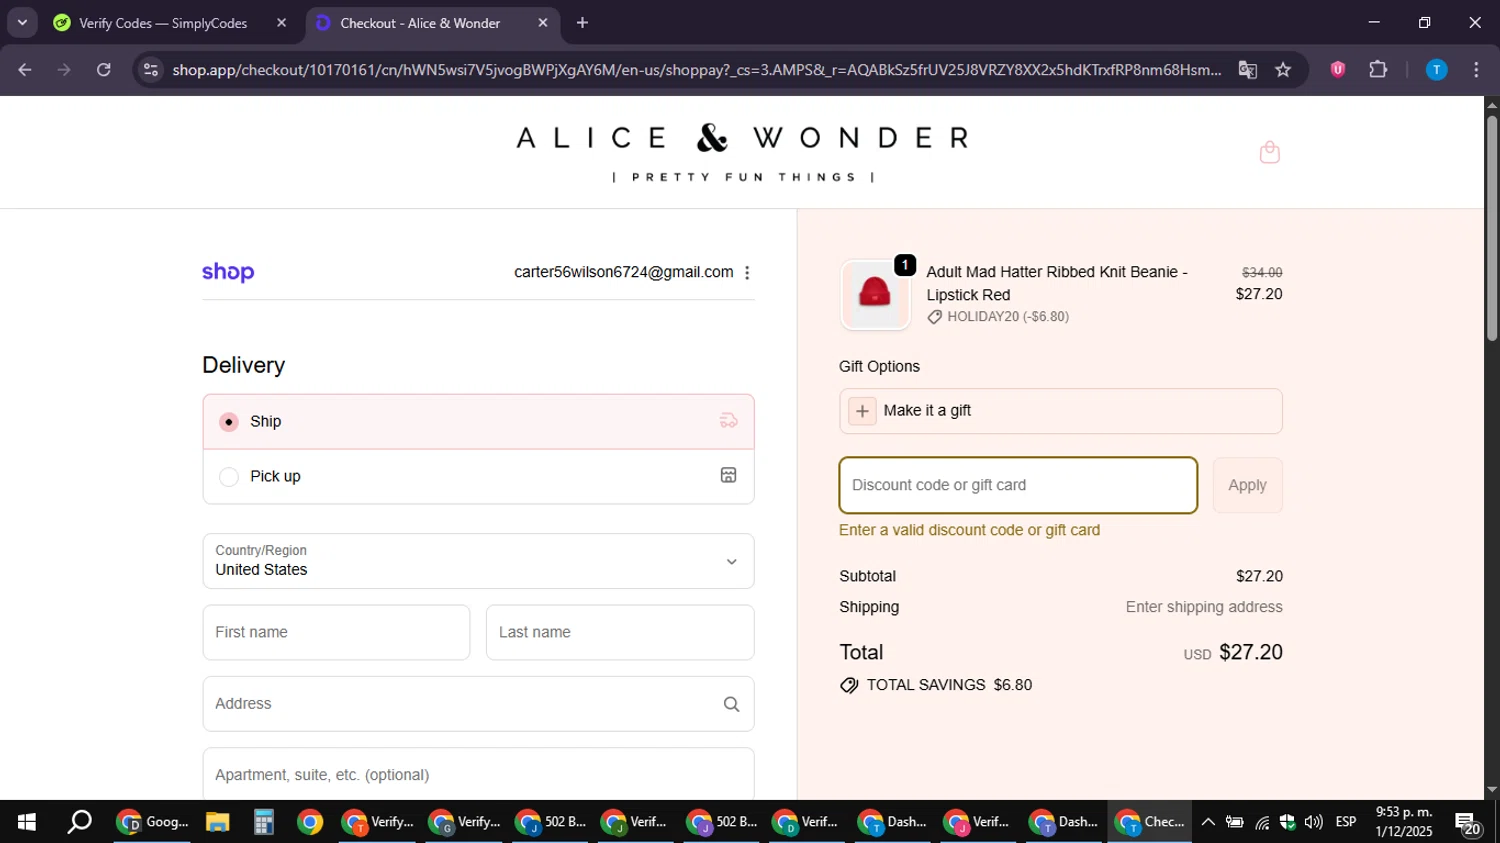Screen dimensions: 1500x843
Task: Open the Extensions puzzle icon
Action: point(1378,69)
